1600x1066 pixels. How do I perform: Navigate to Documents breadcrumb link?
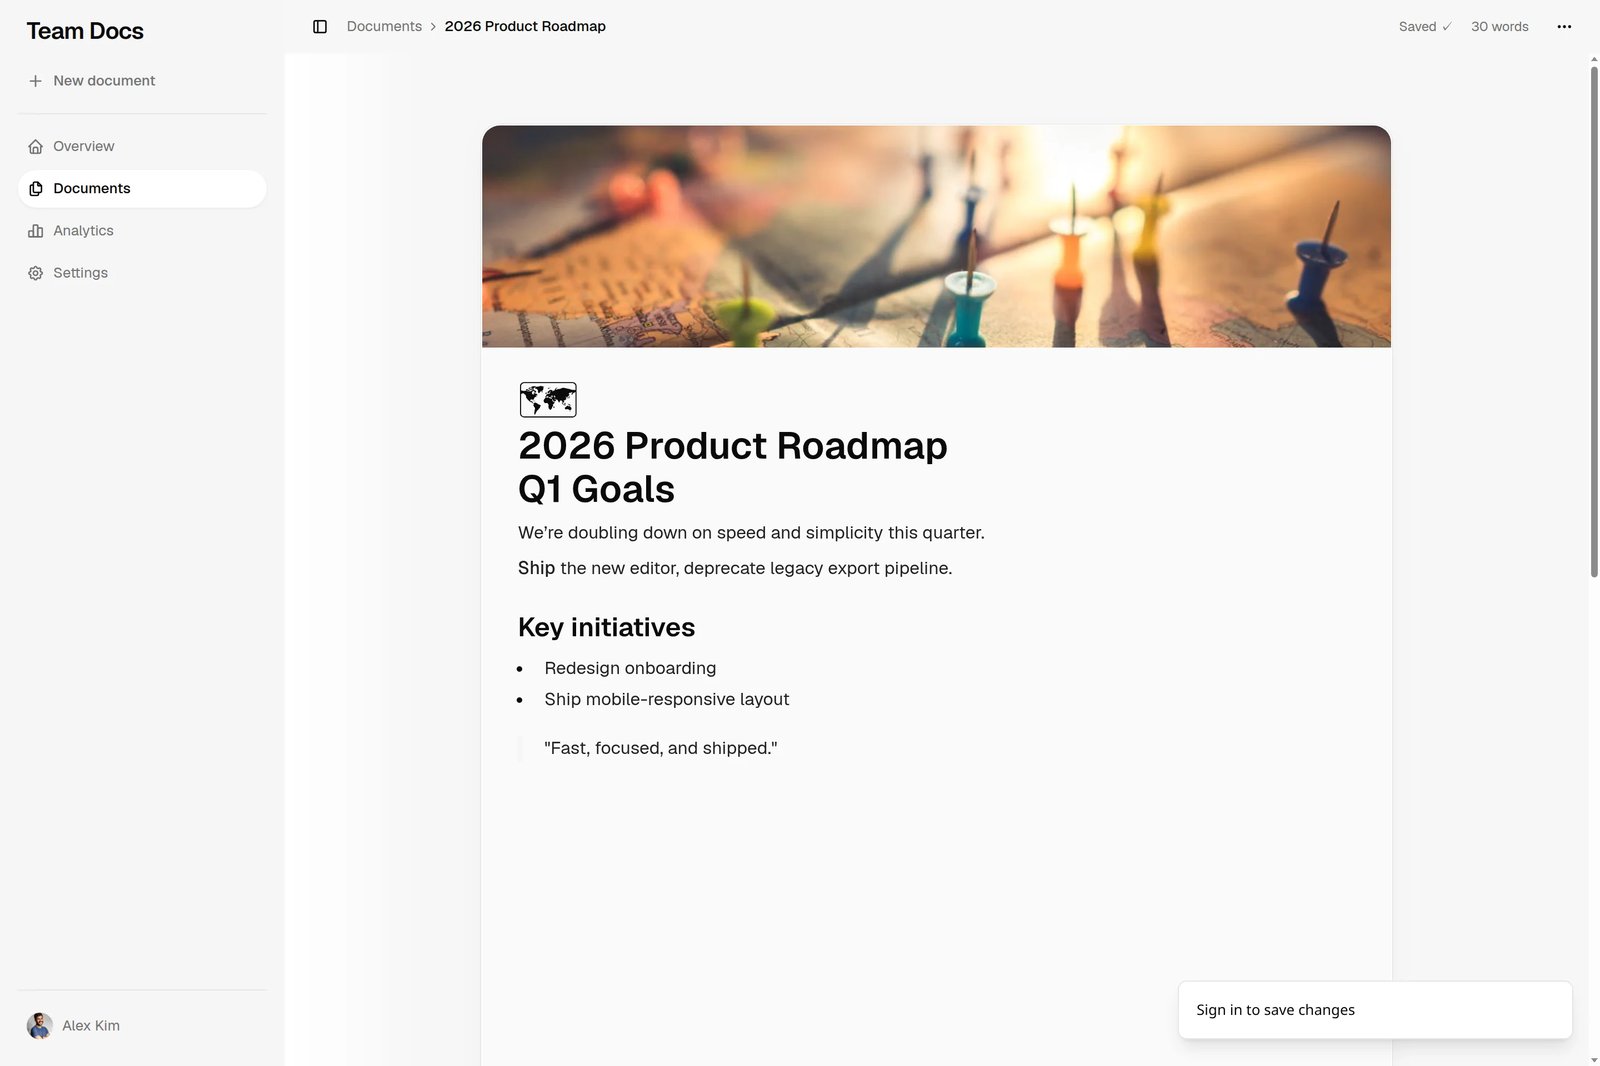384,27
